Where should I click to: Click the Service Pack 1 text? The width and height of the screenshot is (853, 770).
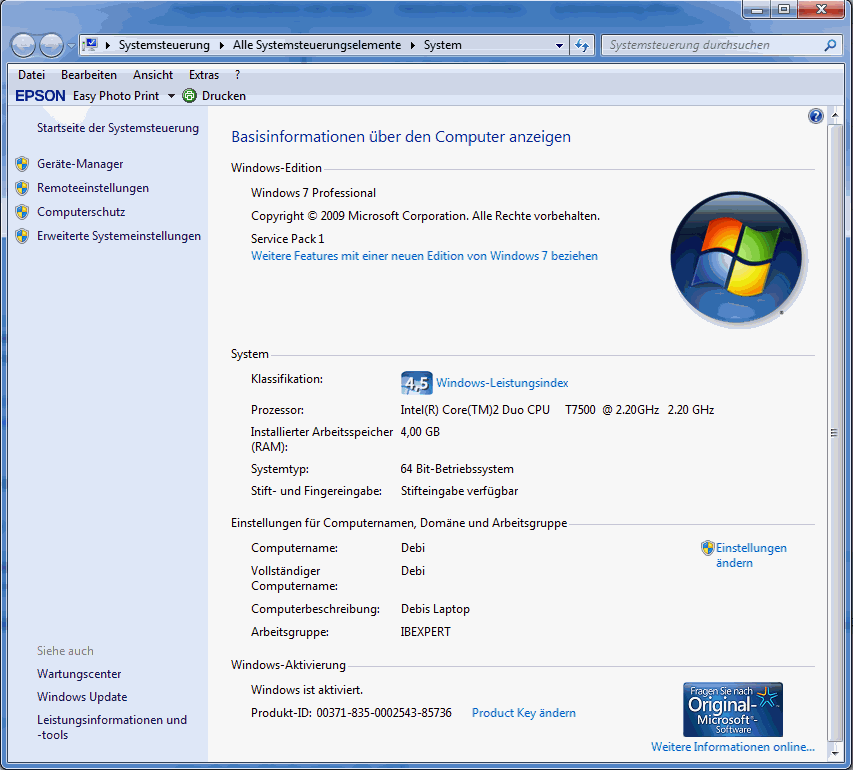coord(287,238)
